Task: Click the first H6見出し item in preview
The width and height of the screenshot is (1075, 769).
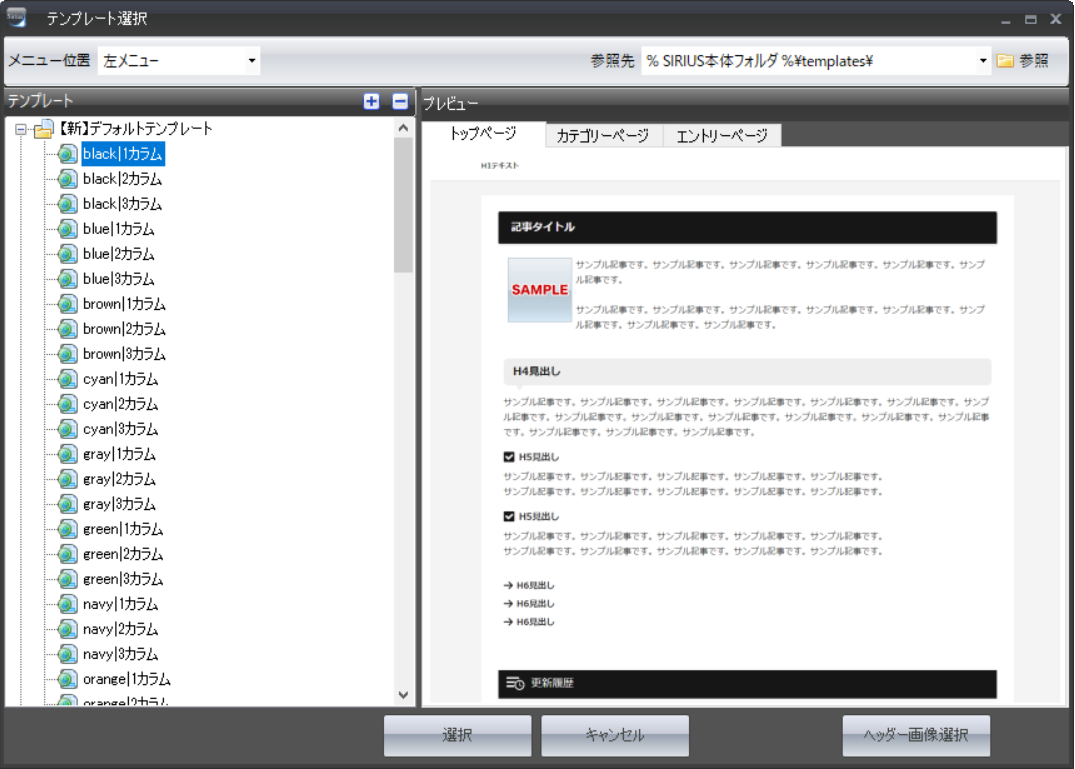Action: (x=529, y=585)
